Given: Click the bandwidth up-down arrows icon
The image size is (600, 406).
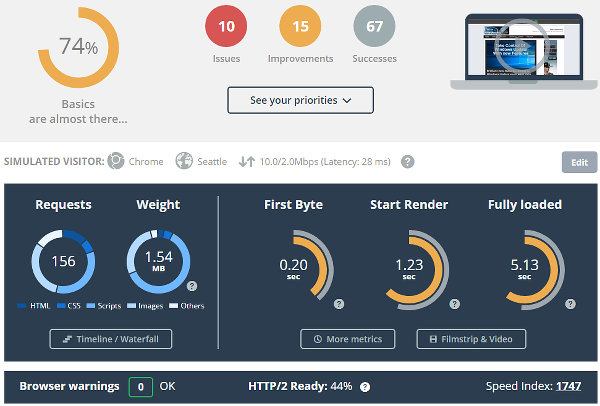Looking at the screenshot, I should coord(247,161).
